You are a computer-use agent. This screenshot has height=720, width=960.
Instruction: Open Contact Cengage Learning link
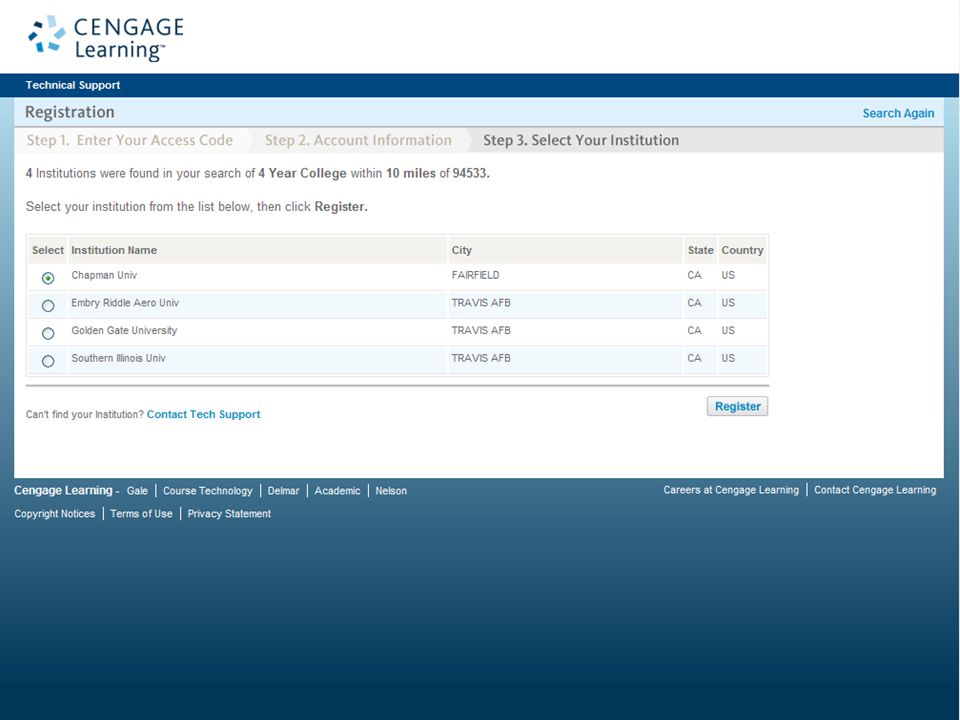[x=875, y=490]
